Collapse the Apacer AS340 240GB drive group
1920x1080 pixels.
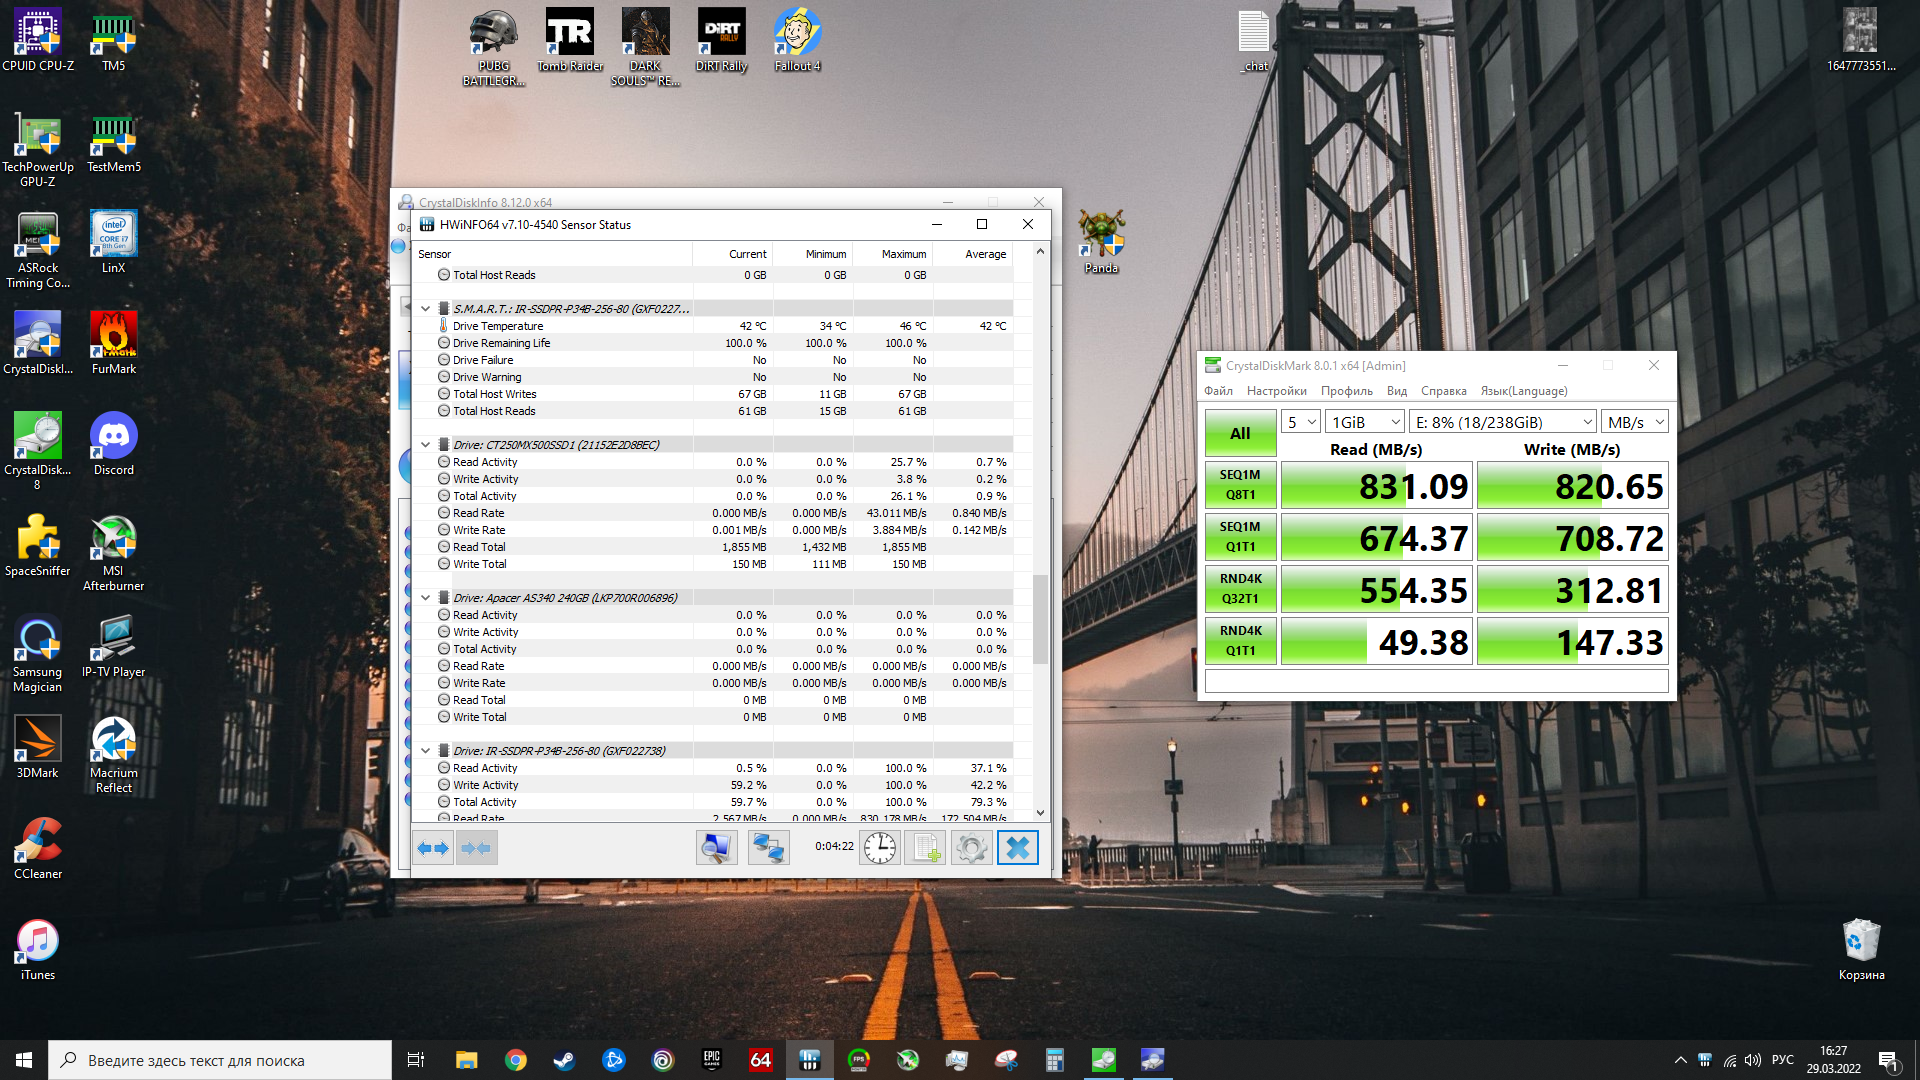coord(425,598)
